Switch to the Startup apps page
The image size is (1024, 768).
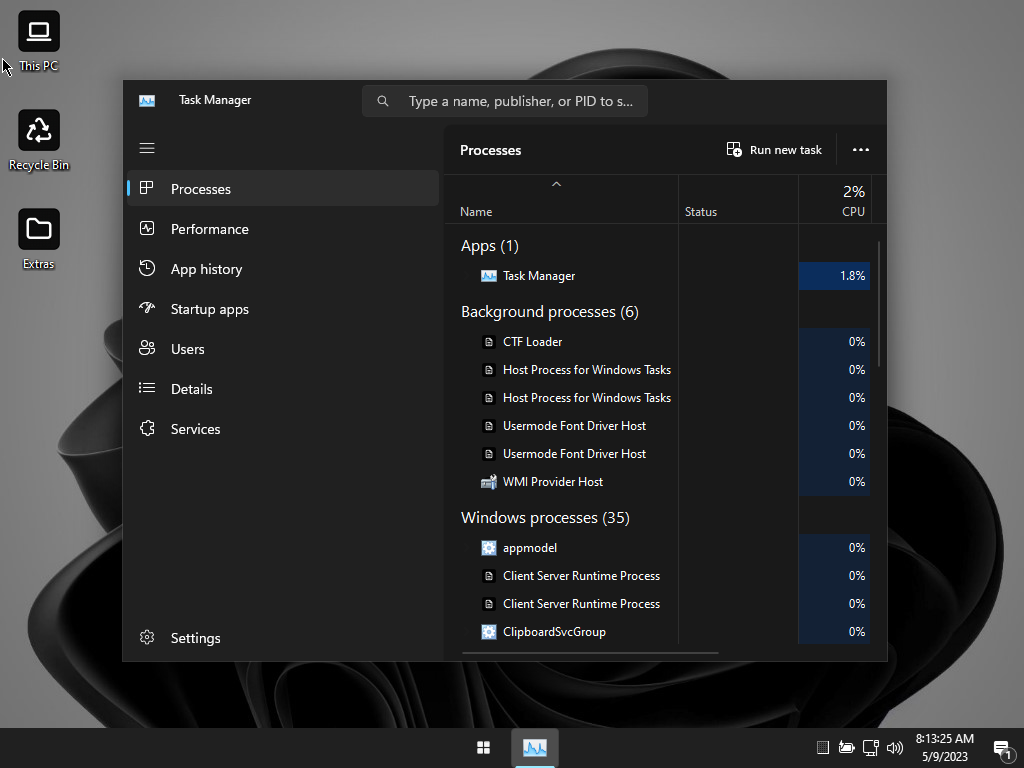click(x=283, y=308)
